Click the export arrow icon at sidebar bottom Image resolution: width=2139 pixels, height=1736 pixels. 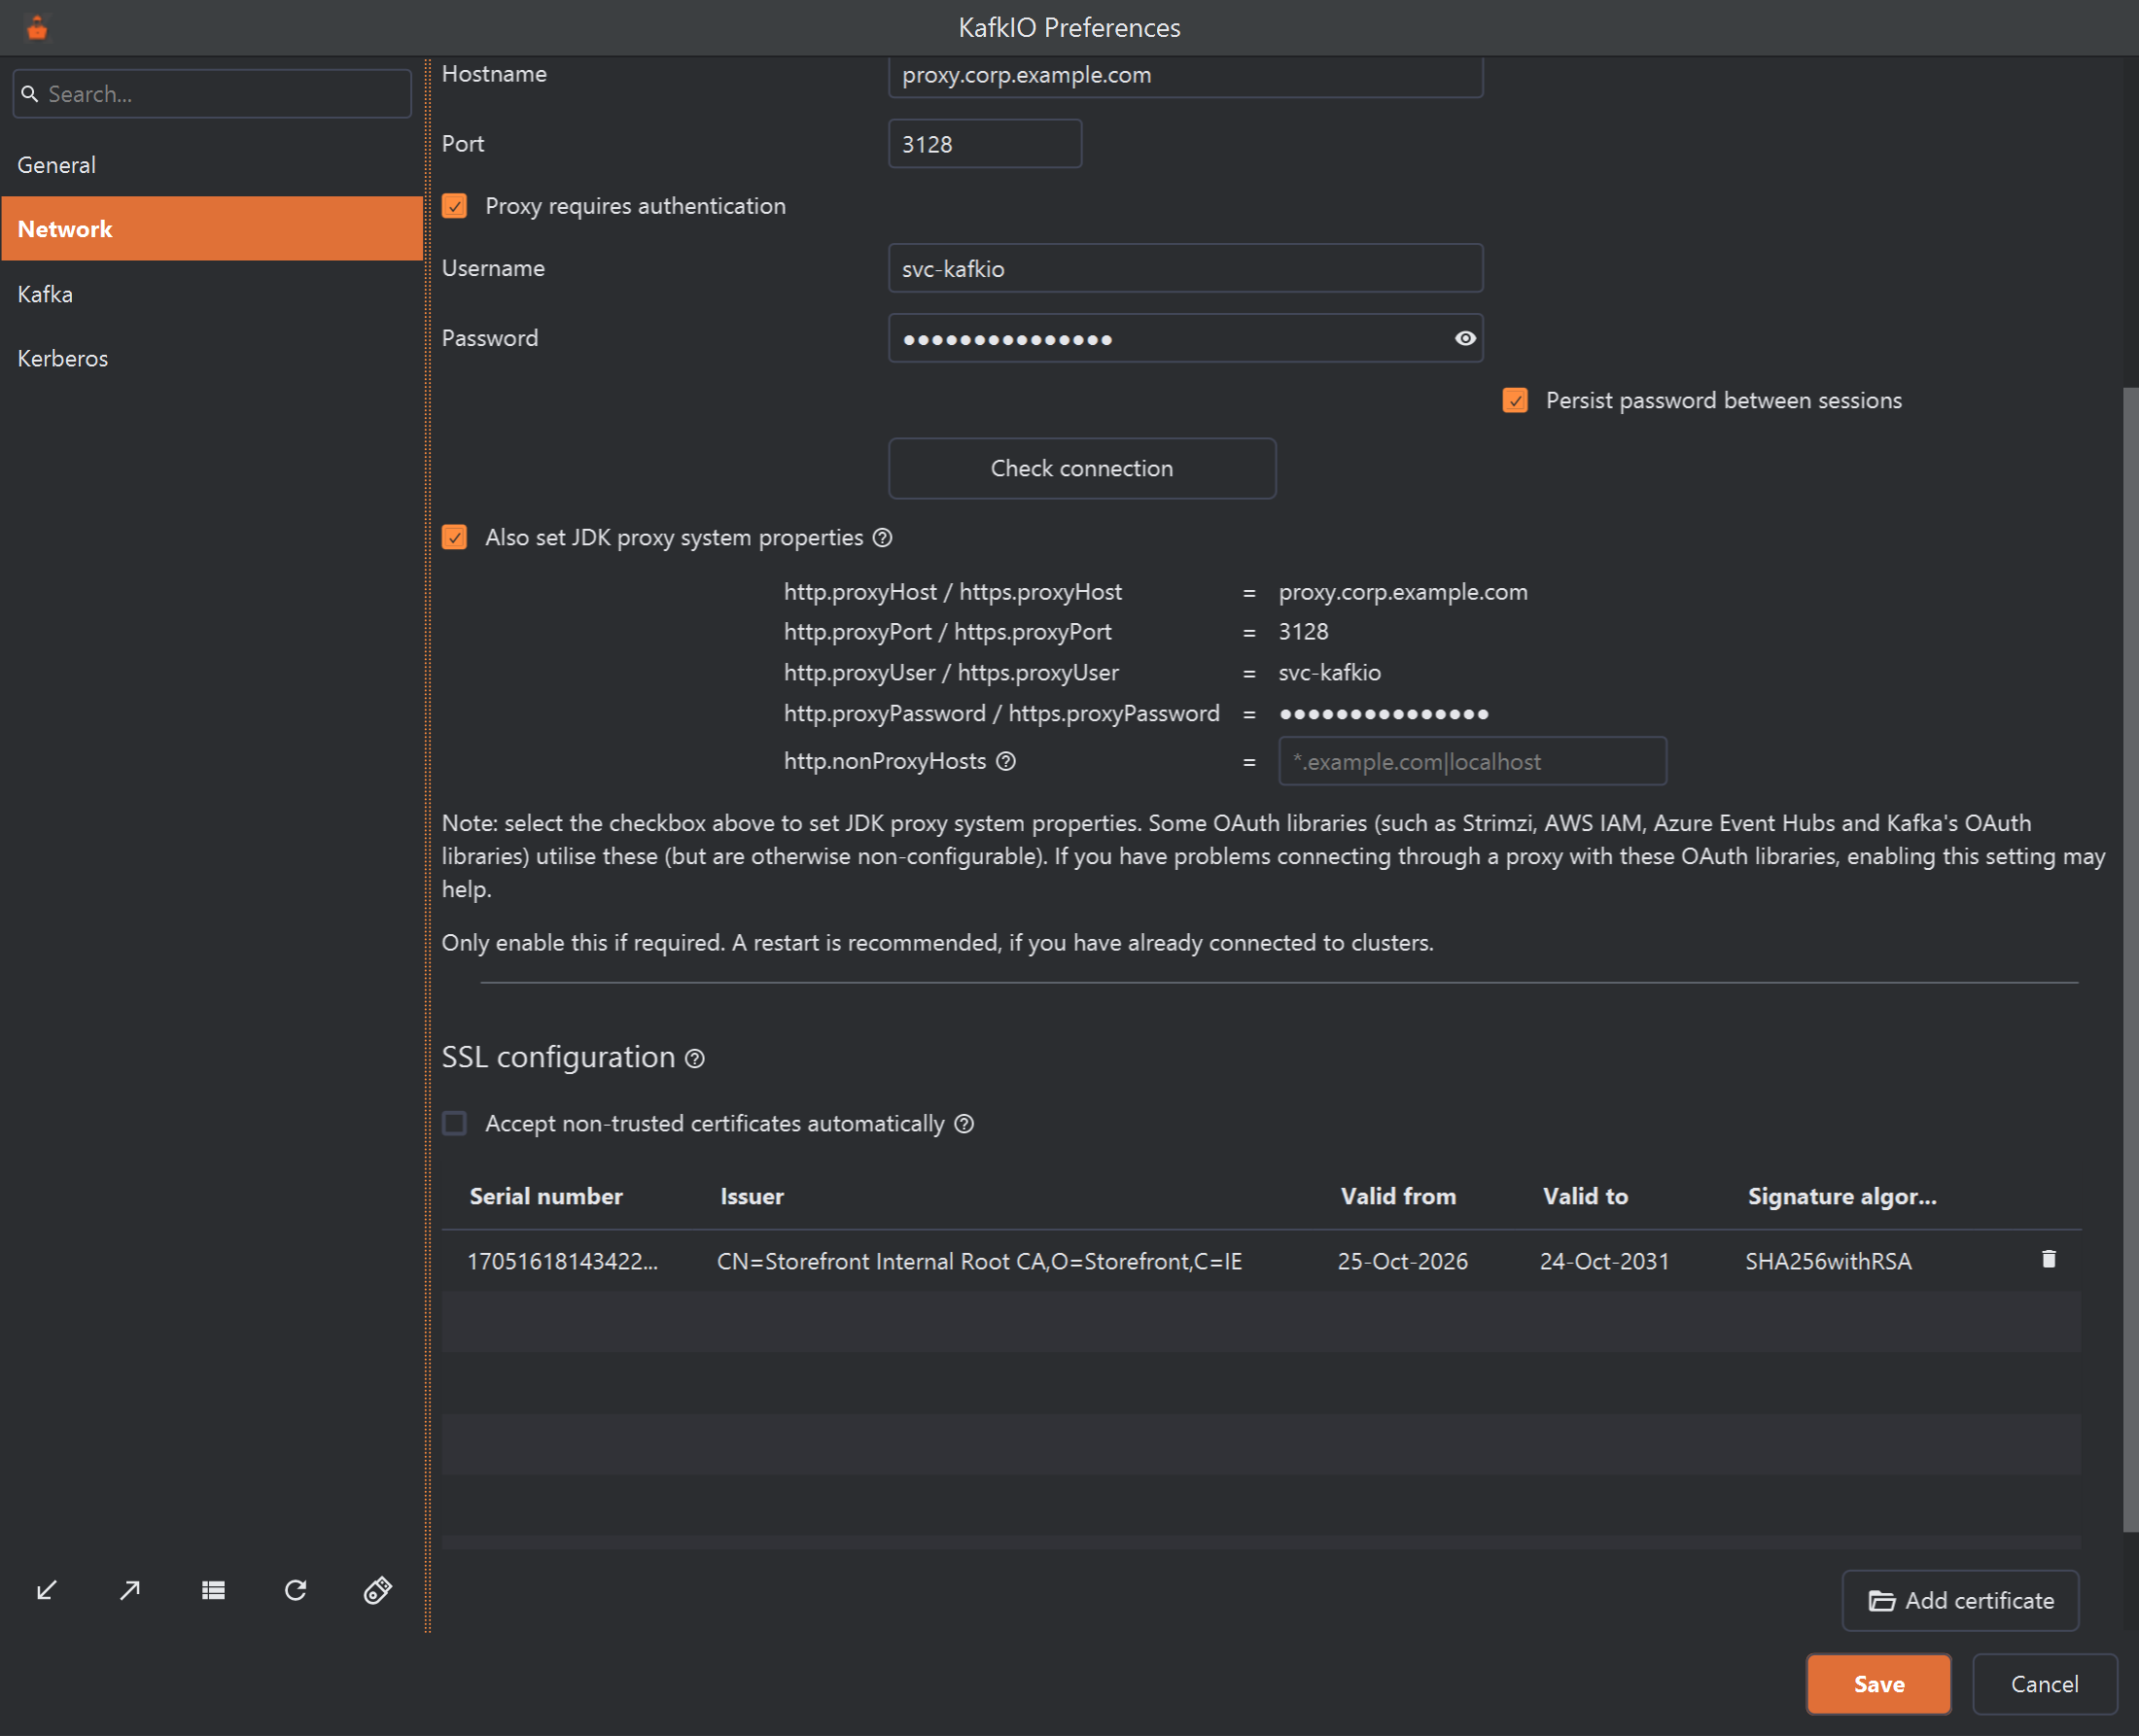(x=130, y=1590)
